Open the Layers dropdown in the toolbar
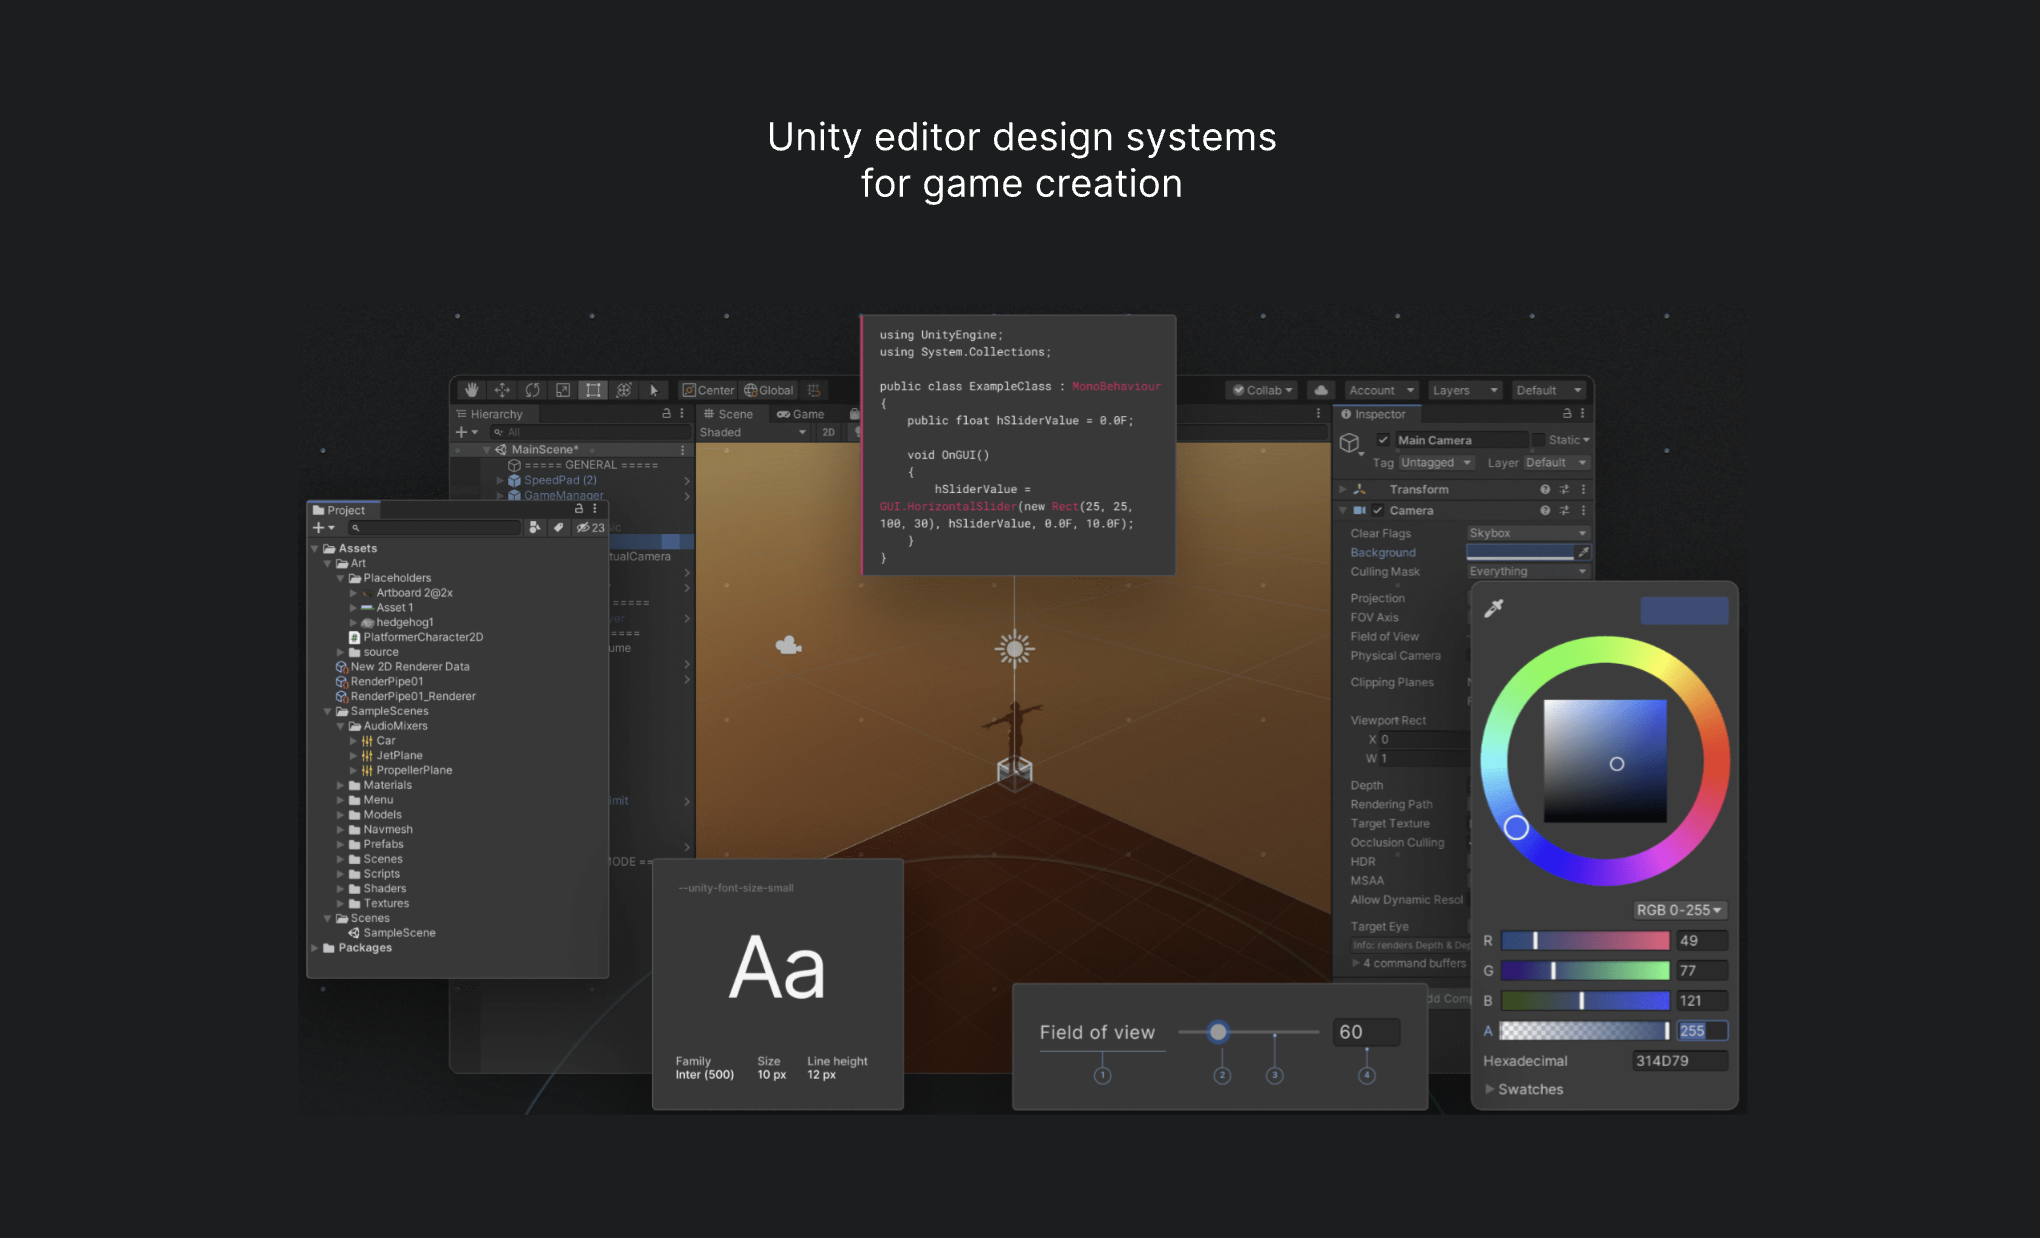The width and height of the screenshot is (2040, 1238). click(x=1465, y=390)
